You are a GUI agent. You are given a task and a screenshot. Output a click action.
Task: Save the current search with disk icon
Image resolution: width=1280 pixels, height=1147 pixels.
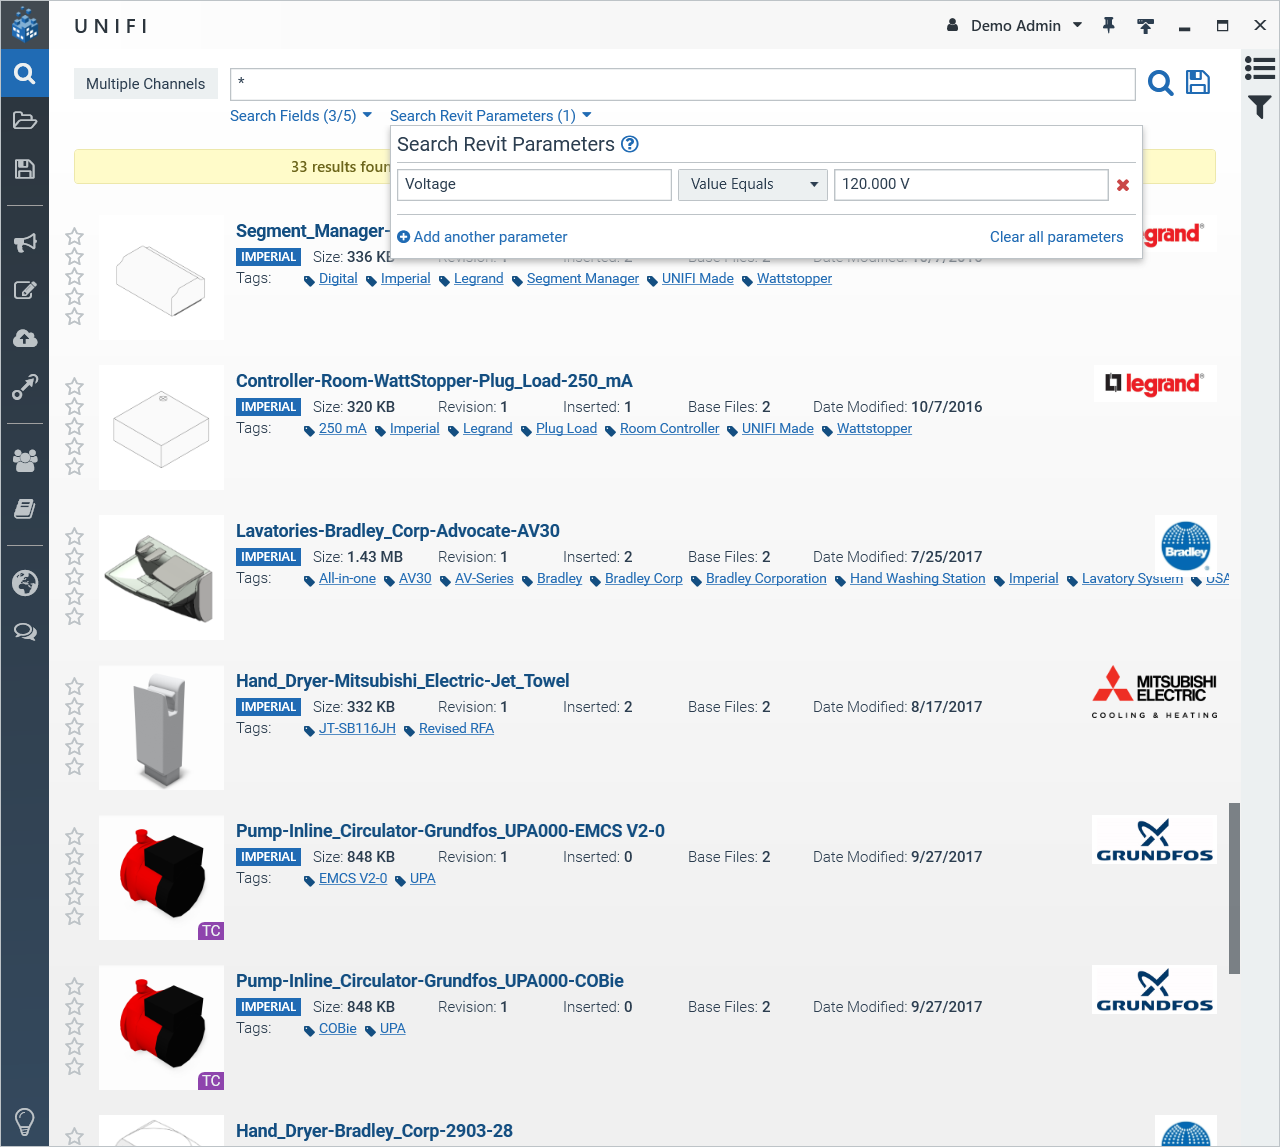coord(1198,82)
